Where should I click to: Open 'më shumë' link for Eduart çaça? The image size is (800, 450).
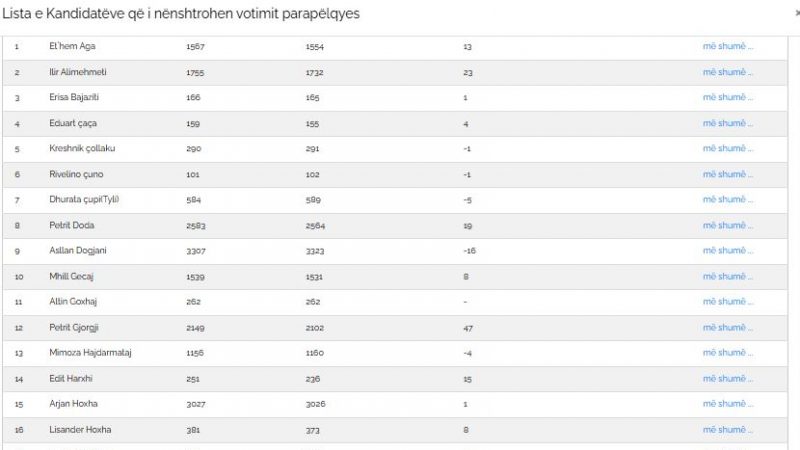(728, 123)
